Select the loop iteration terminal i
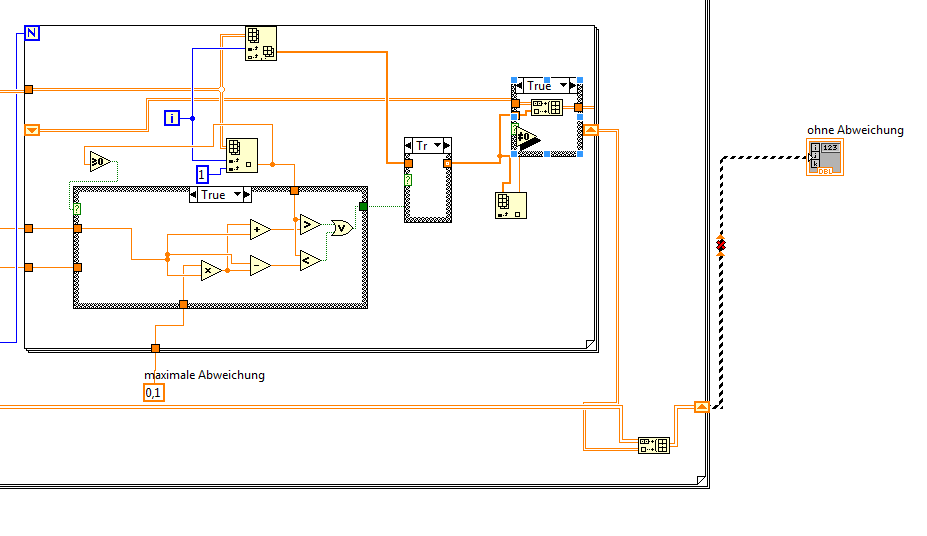 [x=171, y=118]
